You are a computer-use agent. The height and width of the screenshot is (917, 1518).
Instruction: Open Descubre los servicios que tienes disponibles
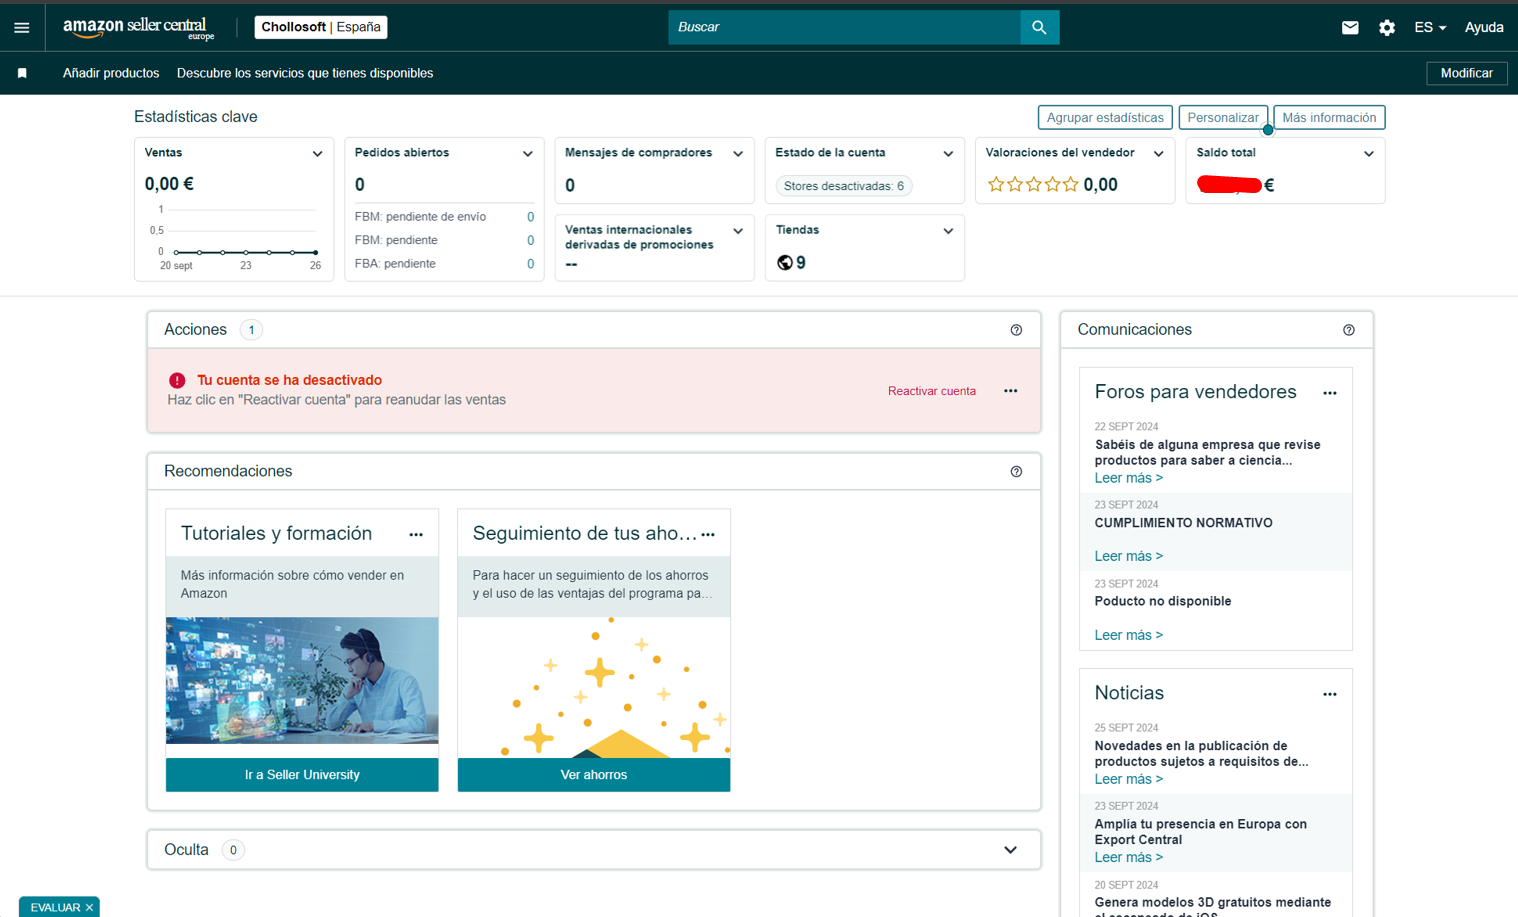(305, 73)
